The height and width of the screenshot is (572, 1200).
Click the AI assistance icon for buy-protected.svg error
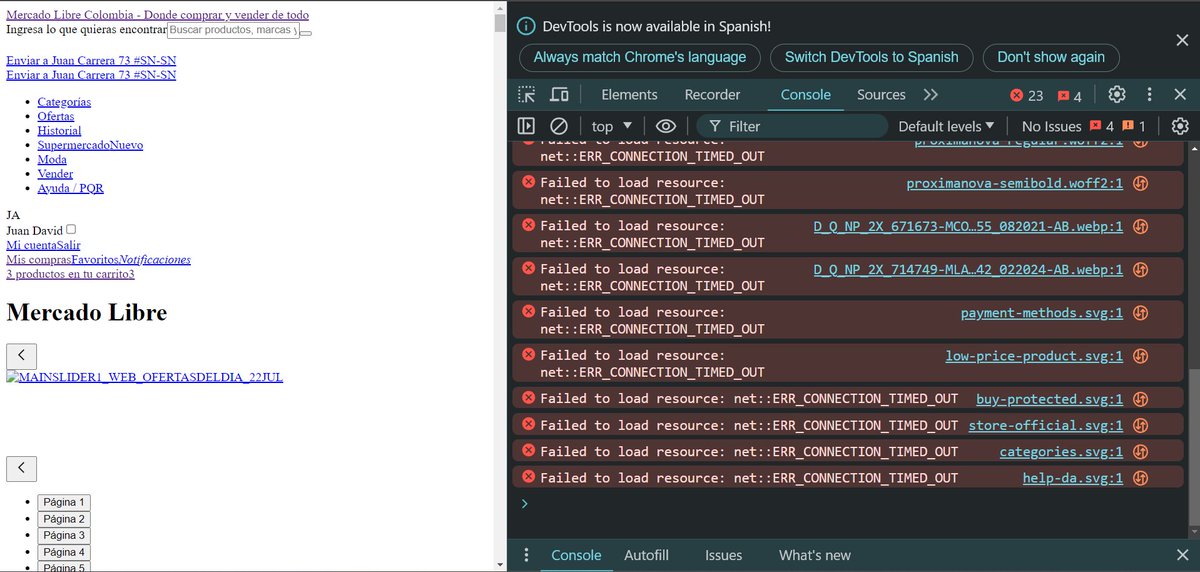1140,399
